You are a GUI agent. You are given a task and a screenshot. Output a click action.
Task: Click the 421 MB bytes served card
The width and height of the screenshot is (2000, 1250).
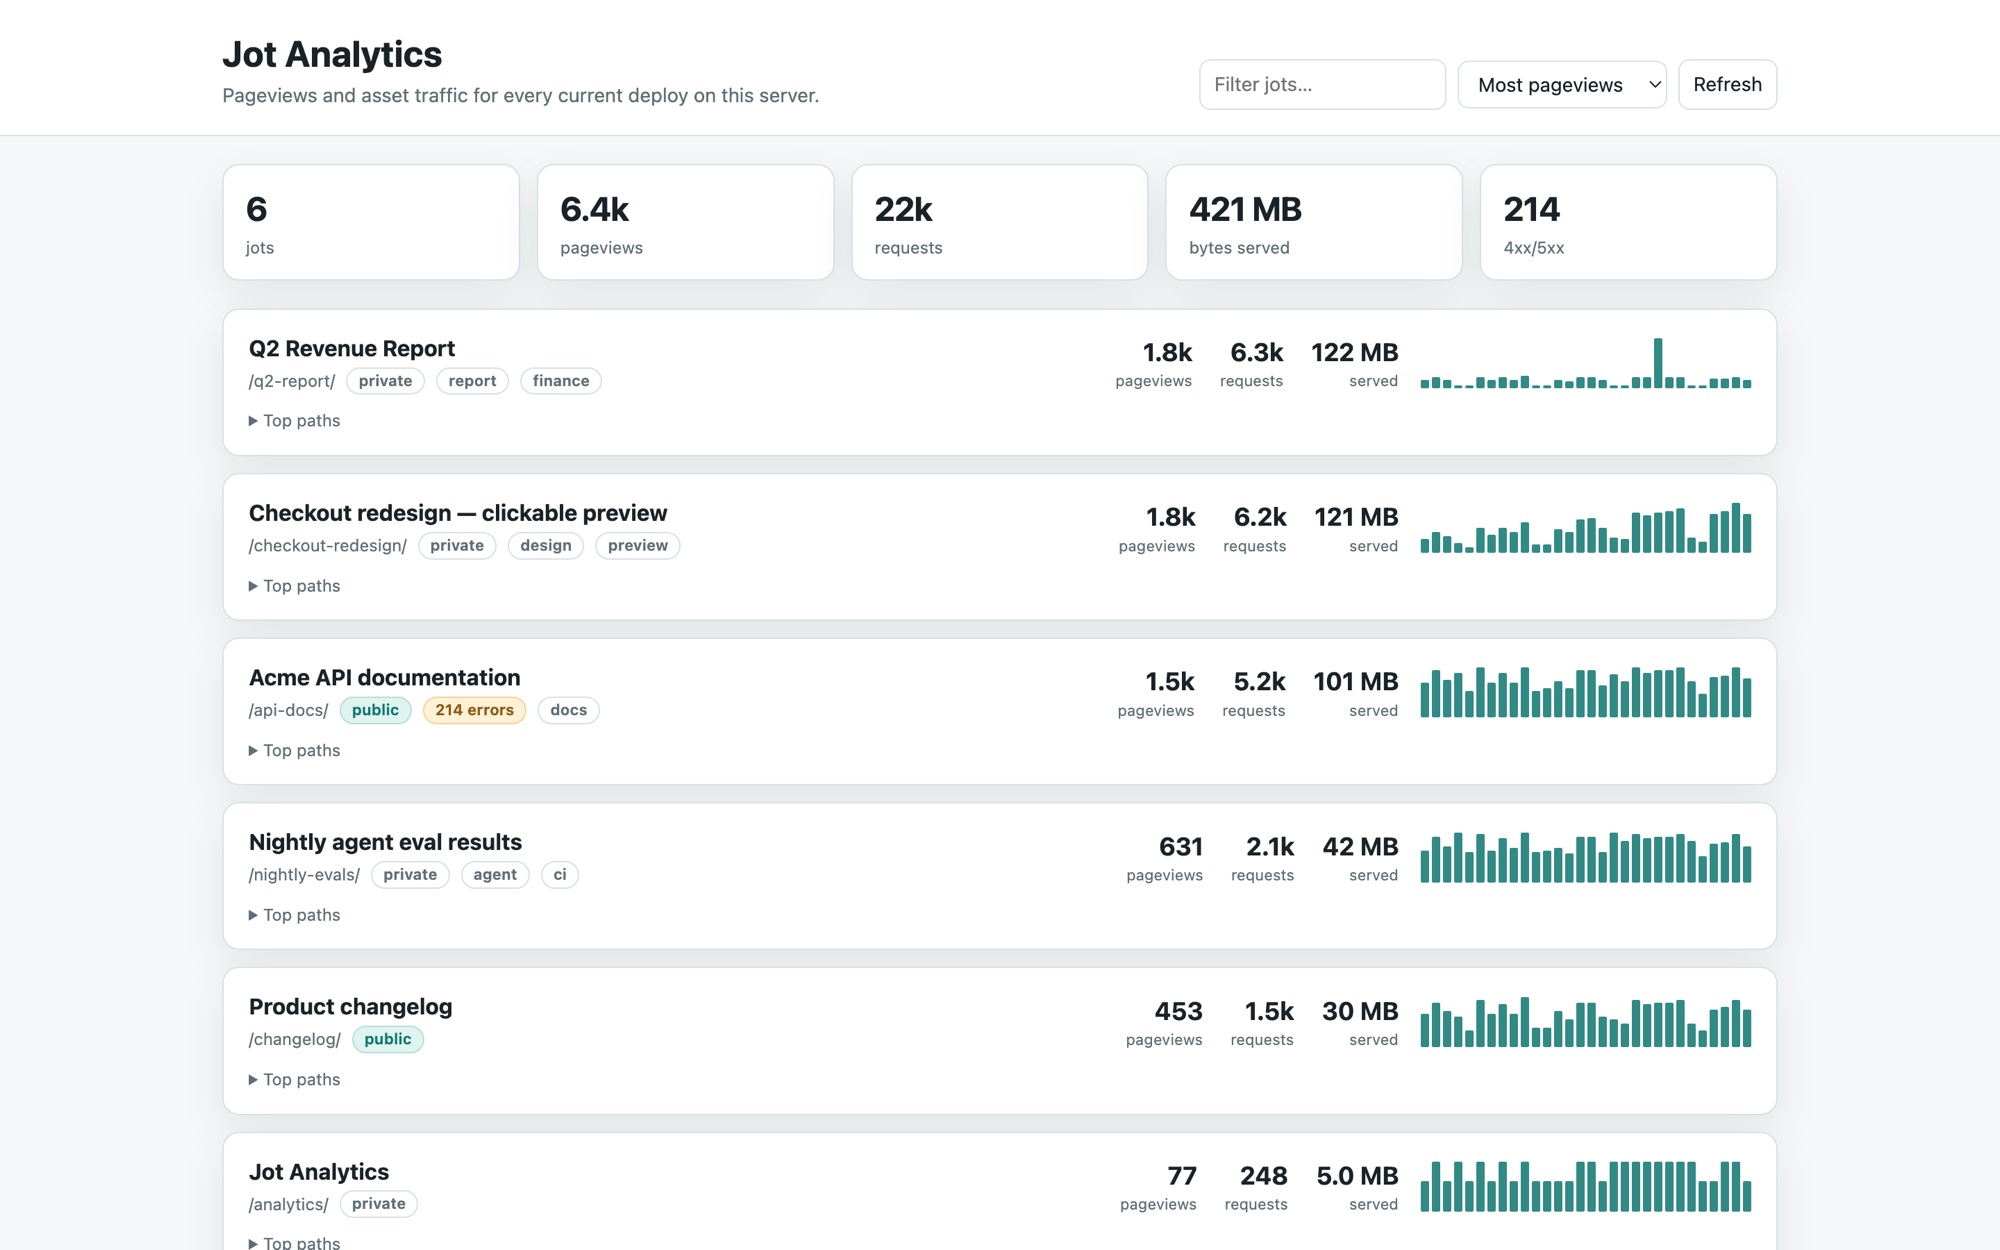coord(1314,222)
